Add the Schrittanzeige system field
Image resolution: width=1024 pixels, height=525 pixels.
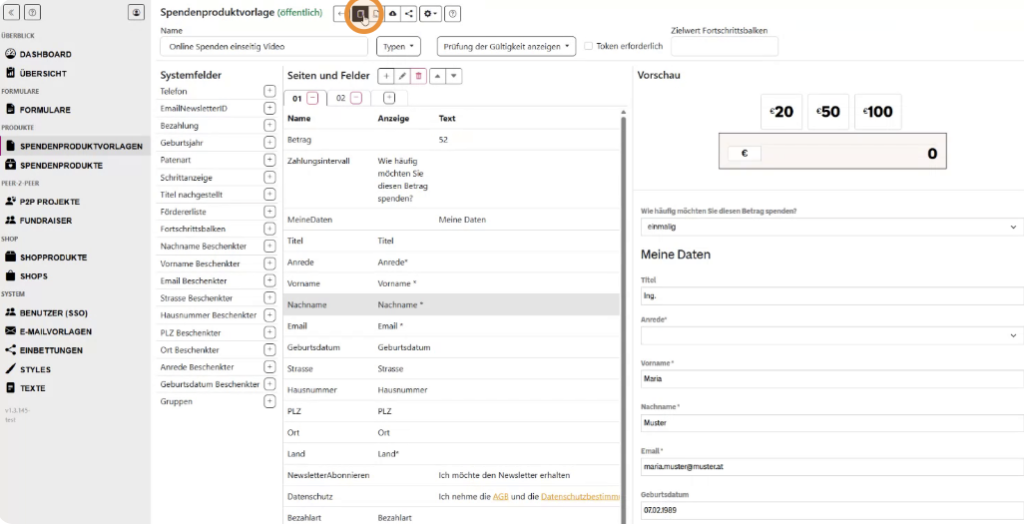[x=269, y=177]
